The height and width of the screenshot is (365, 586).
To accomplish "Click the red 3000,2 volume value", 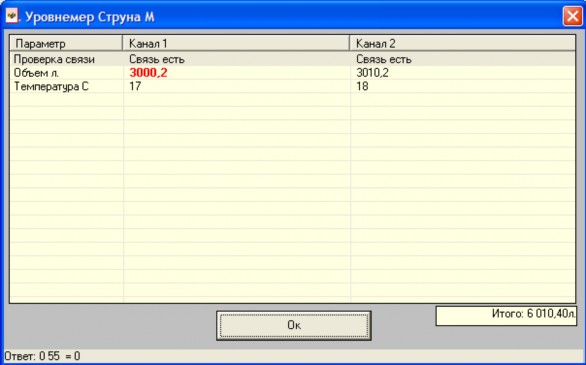I will tap(148, 73).
